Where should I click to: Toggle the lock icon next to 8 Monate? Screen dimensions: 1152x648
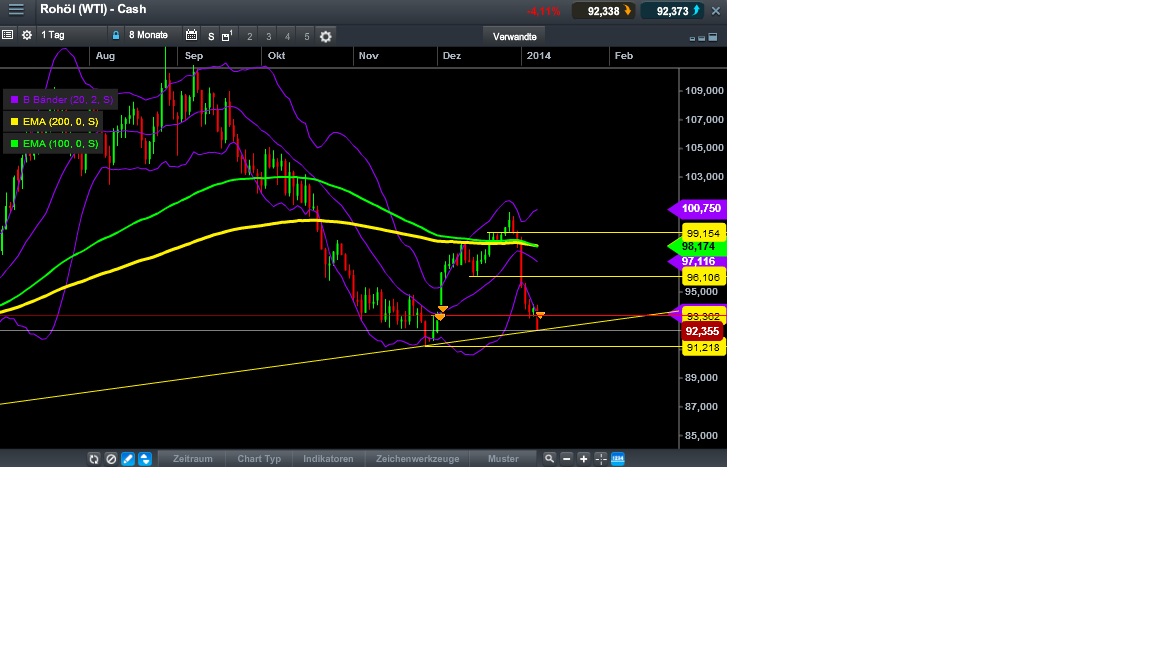(x=115, y=35)
